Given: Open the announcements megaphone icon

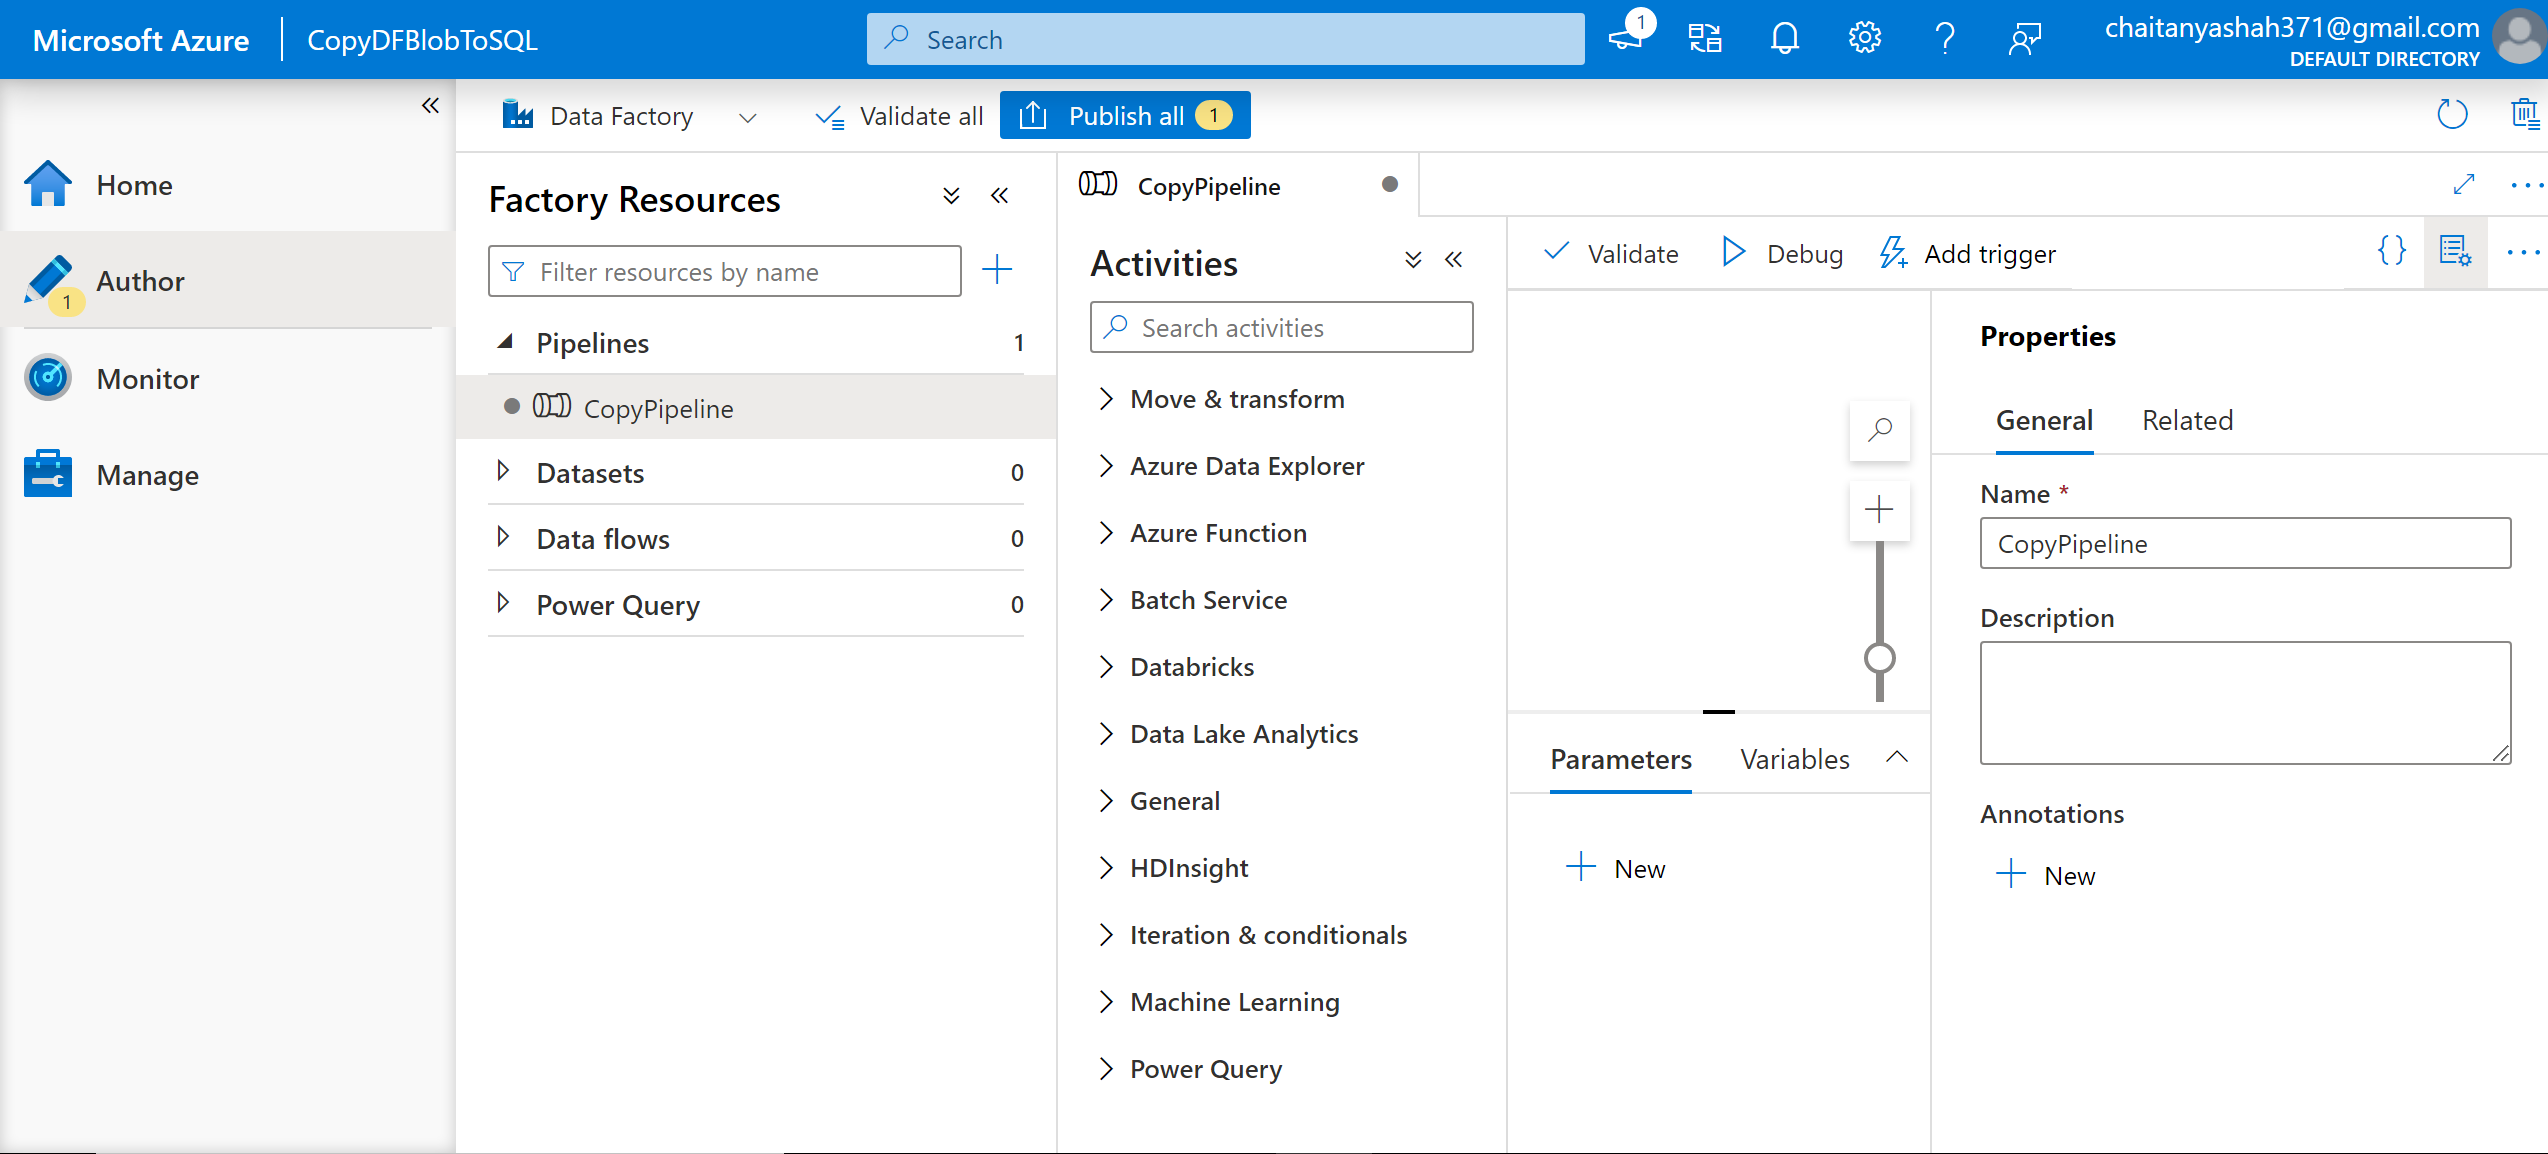Looking at the screenshot, I should pyautogui.click(x=1628, y=37).
